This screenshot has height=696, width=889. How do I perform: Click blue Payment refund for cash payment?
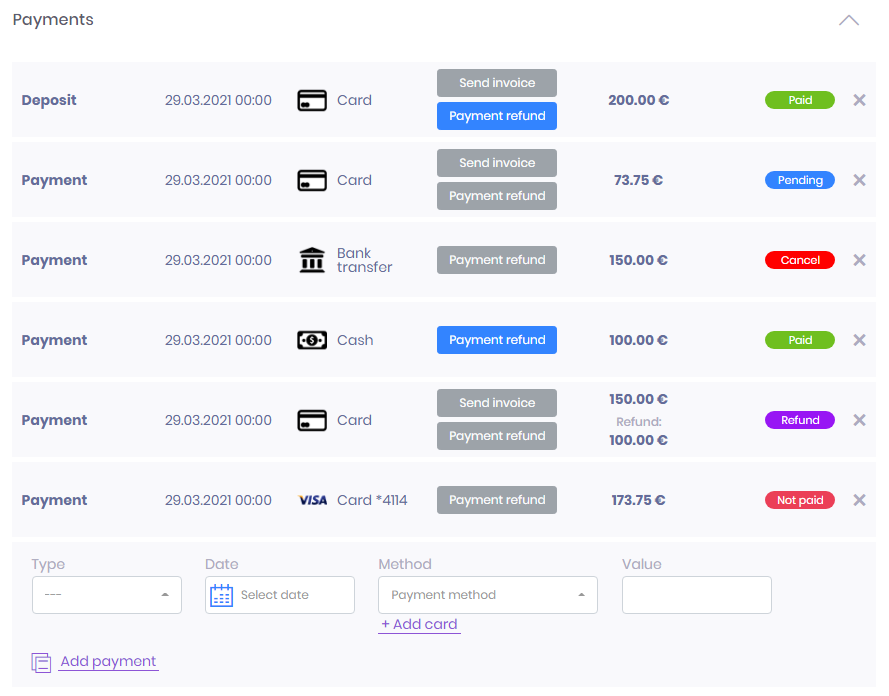click(x=497, y=340)
